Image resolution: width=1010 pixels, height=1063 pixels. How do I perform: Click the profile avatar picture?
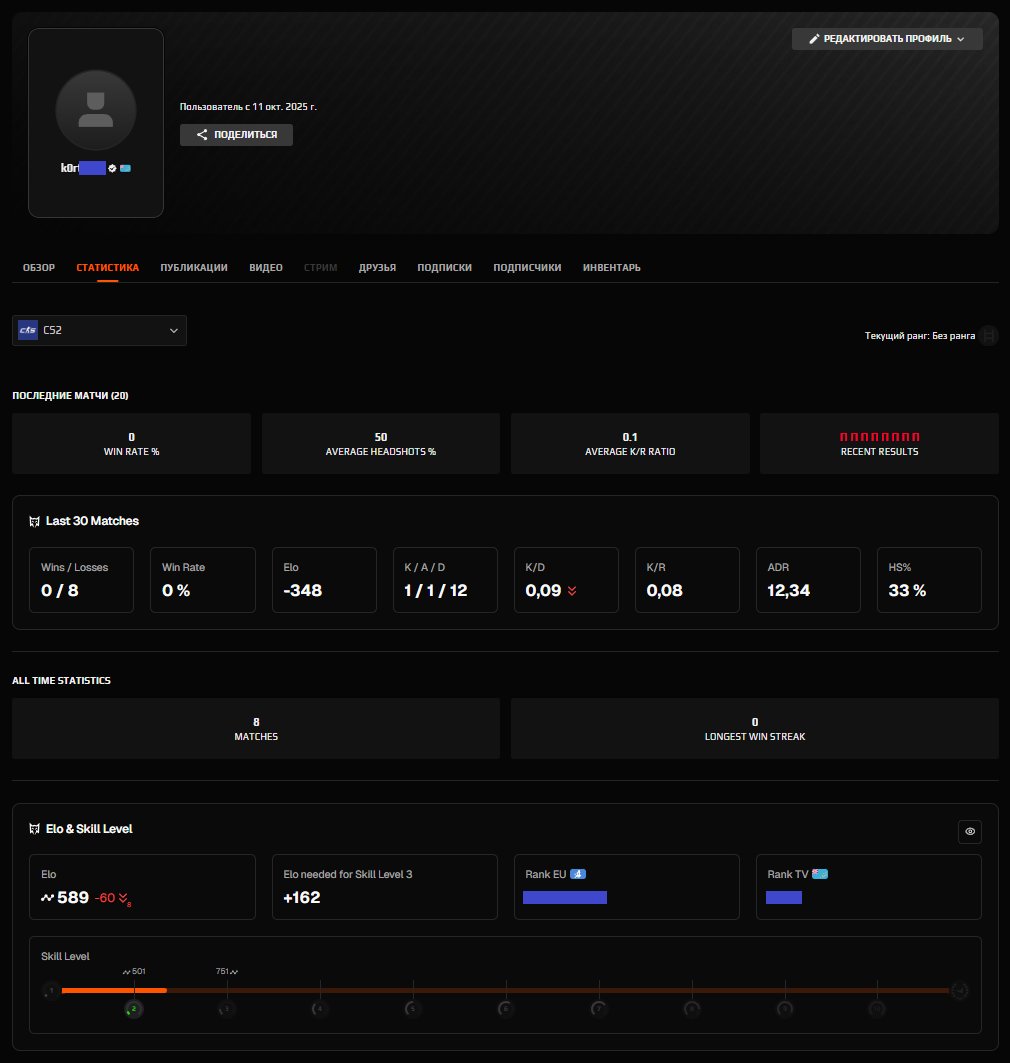(96, 109)
